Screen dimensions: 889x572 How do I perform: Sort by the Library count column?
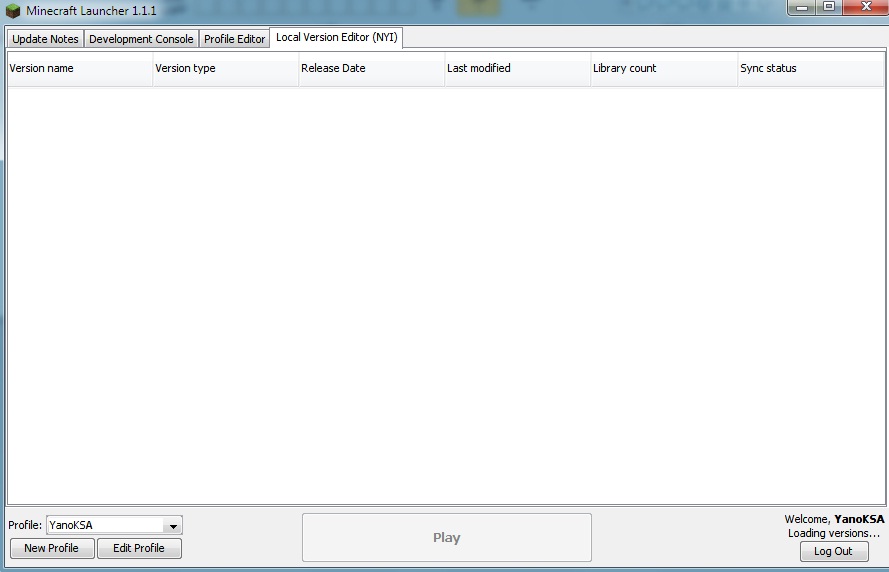click(x=664, y=69)
